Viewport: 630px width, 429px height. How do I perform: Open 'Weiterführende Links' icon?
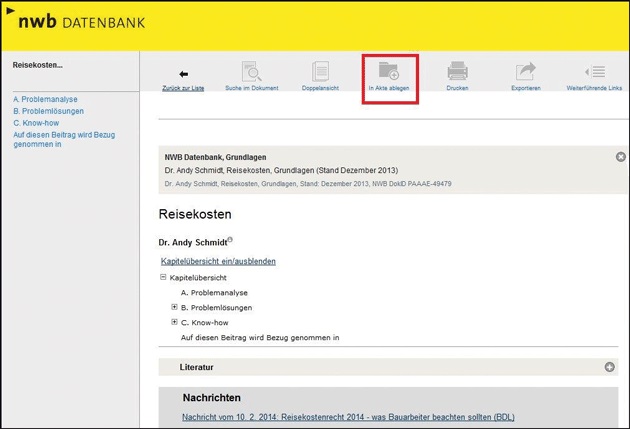[x=595, y=72]
